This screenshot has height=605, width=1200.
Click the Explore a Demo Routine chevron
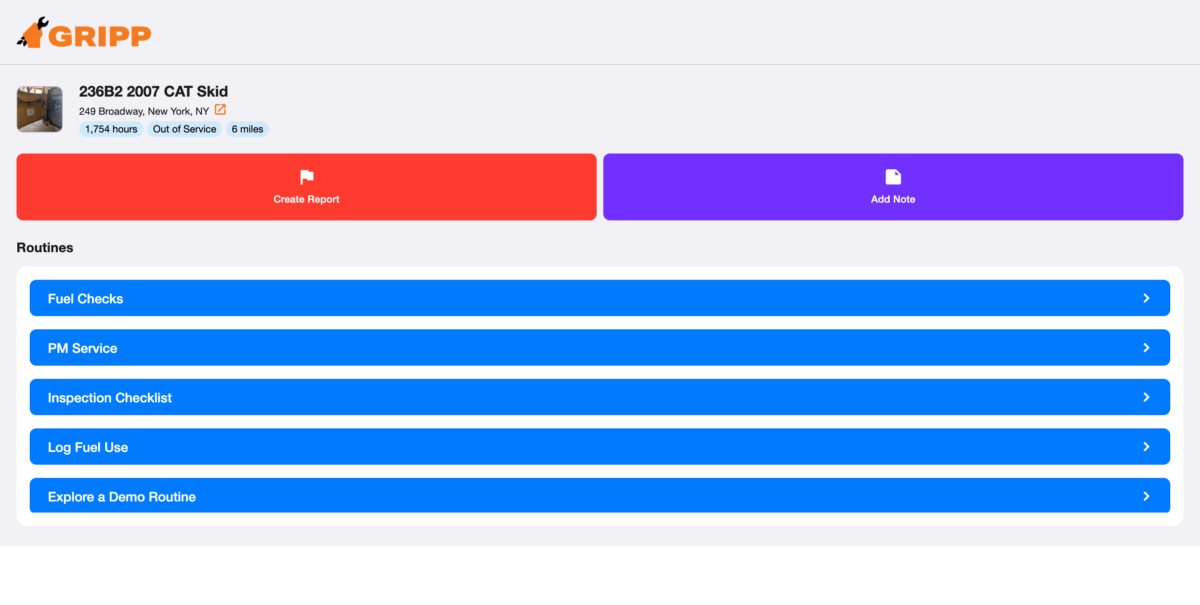[x=1146, y=496]
